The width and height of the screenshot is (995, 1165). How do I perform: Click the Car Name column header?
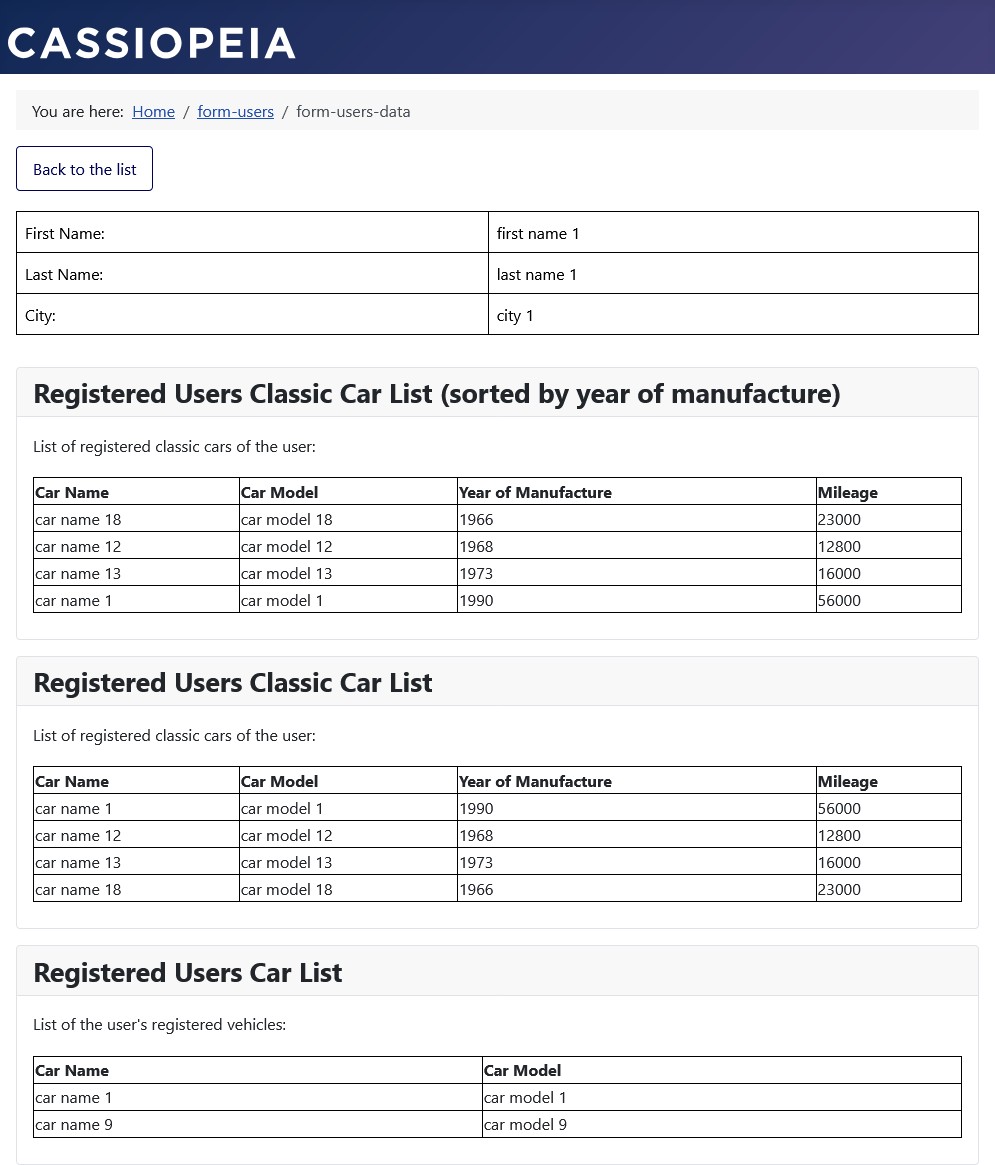click(x=72, y=492)
